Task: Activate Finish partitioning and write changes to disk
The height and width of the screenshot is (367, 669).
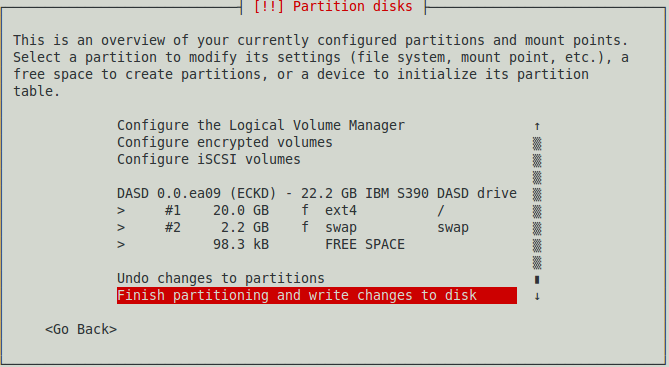Action: click(317, 295)
